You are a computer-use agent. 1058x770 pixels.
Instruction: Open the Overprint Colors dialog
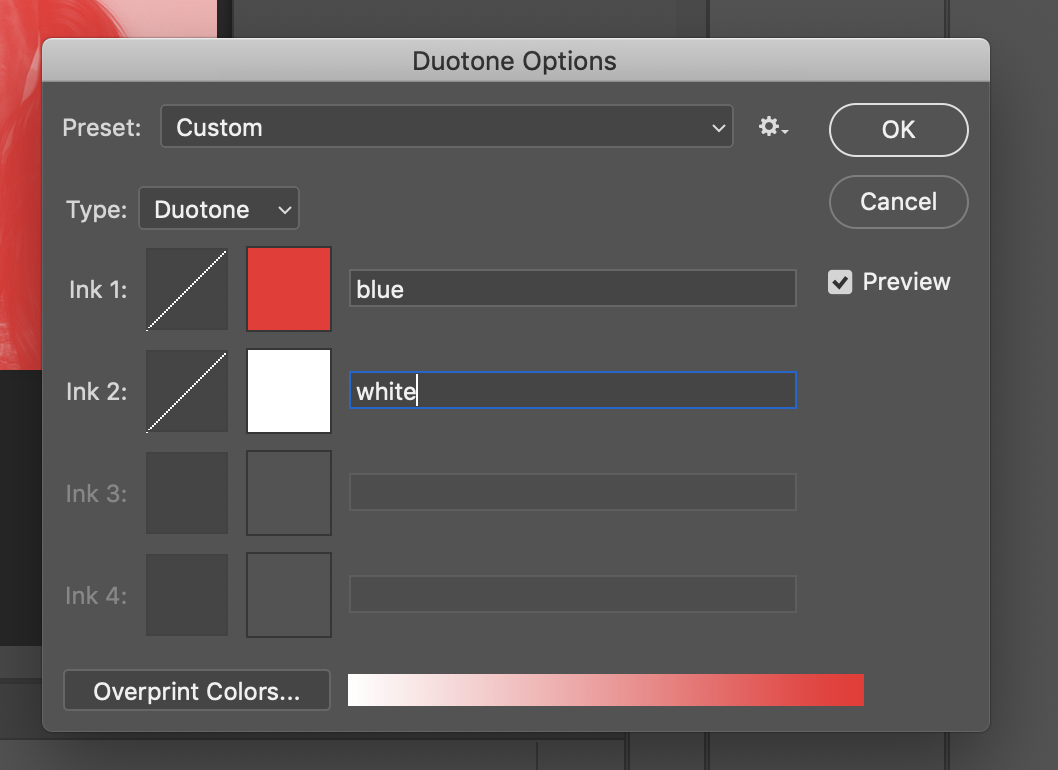tap(196, 690)
